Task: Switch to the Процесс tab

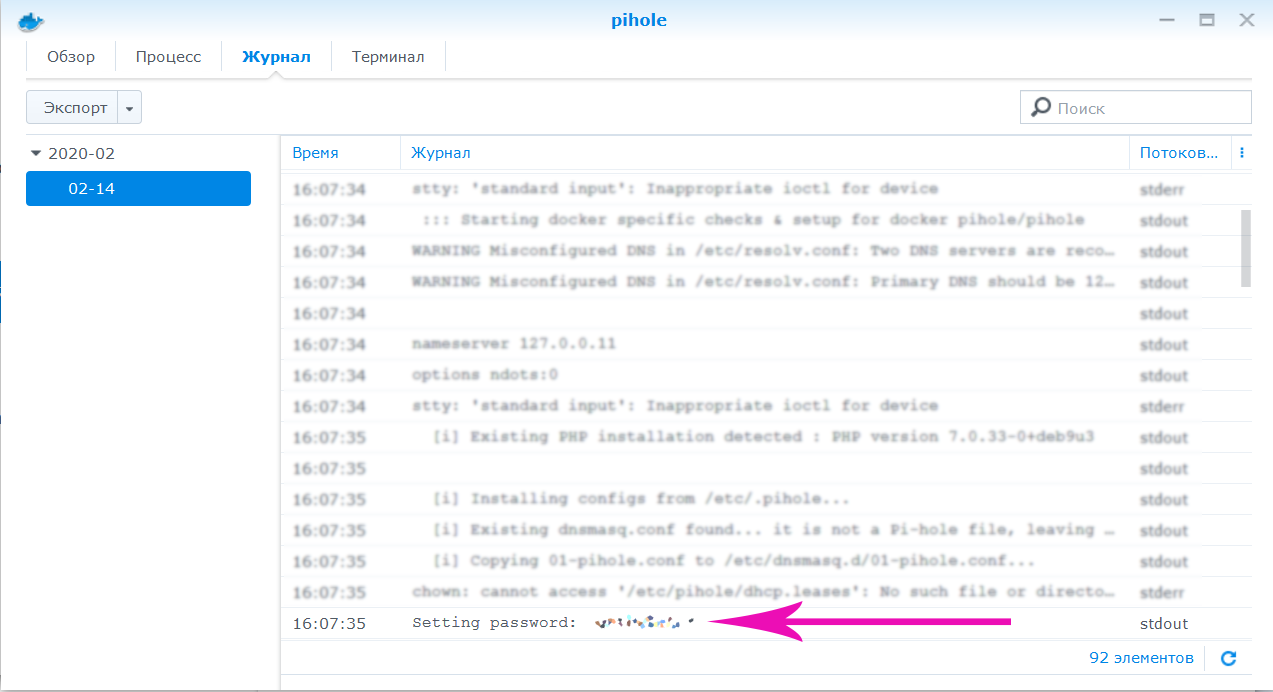Action: coord(168,57)
